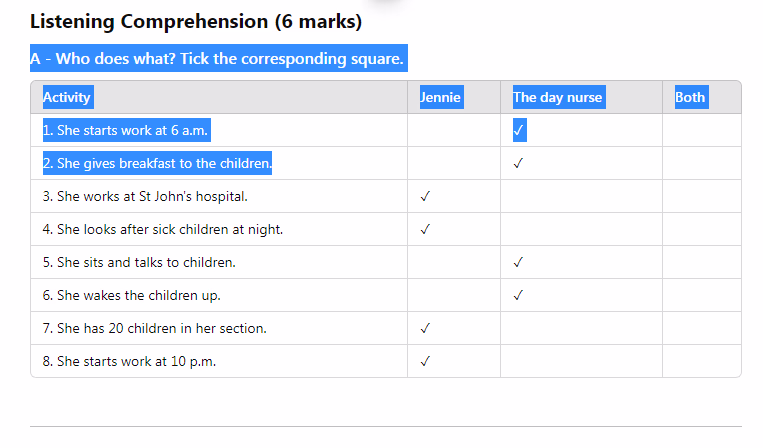This screenshot has height=448, width=763.
Task: Click the empty Both cell for row 8
Action: pos(702,361)
